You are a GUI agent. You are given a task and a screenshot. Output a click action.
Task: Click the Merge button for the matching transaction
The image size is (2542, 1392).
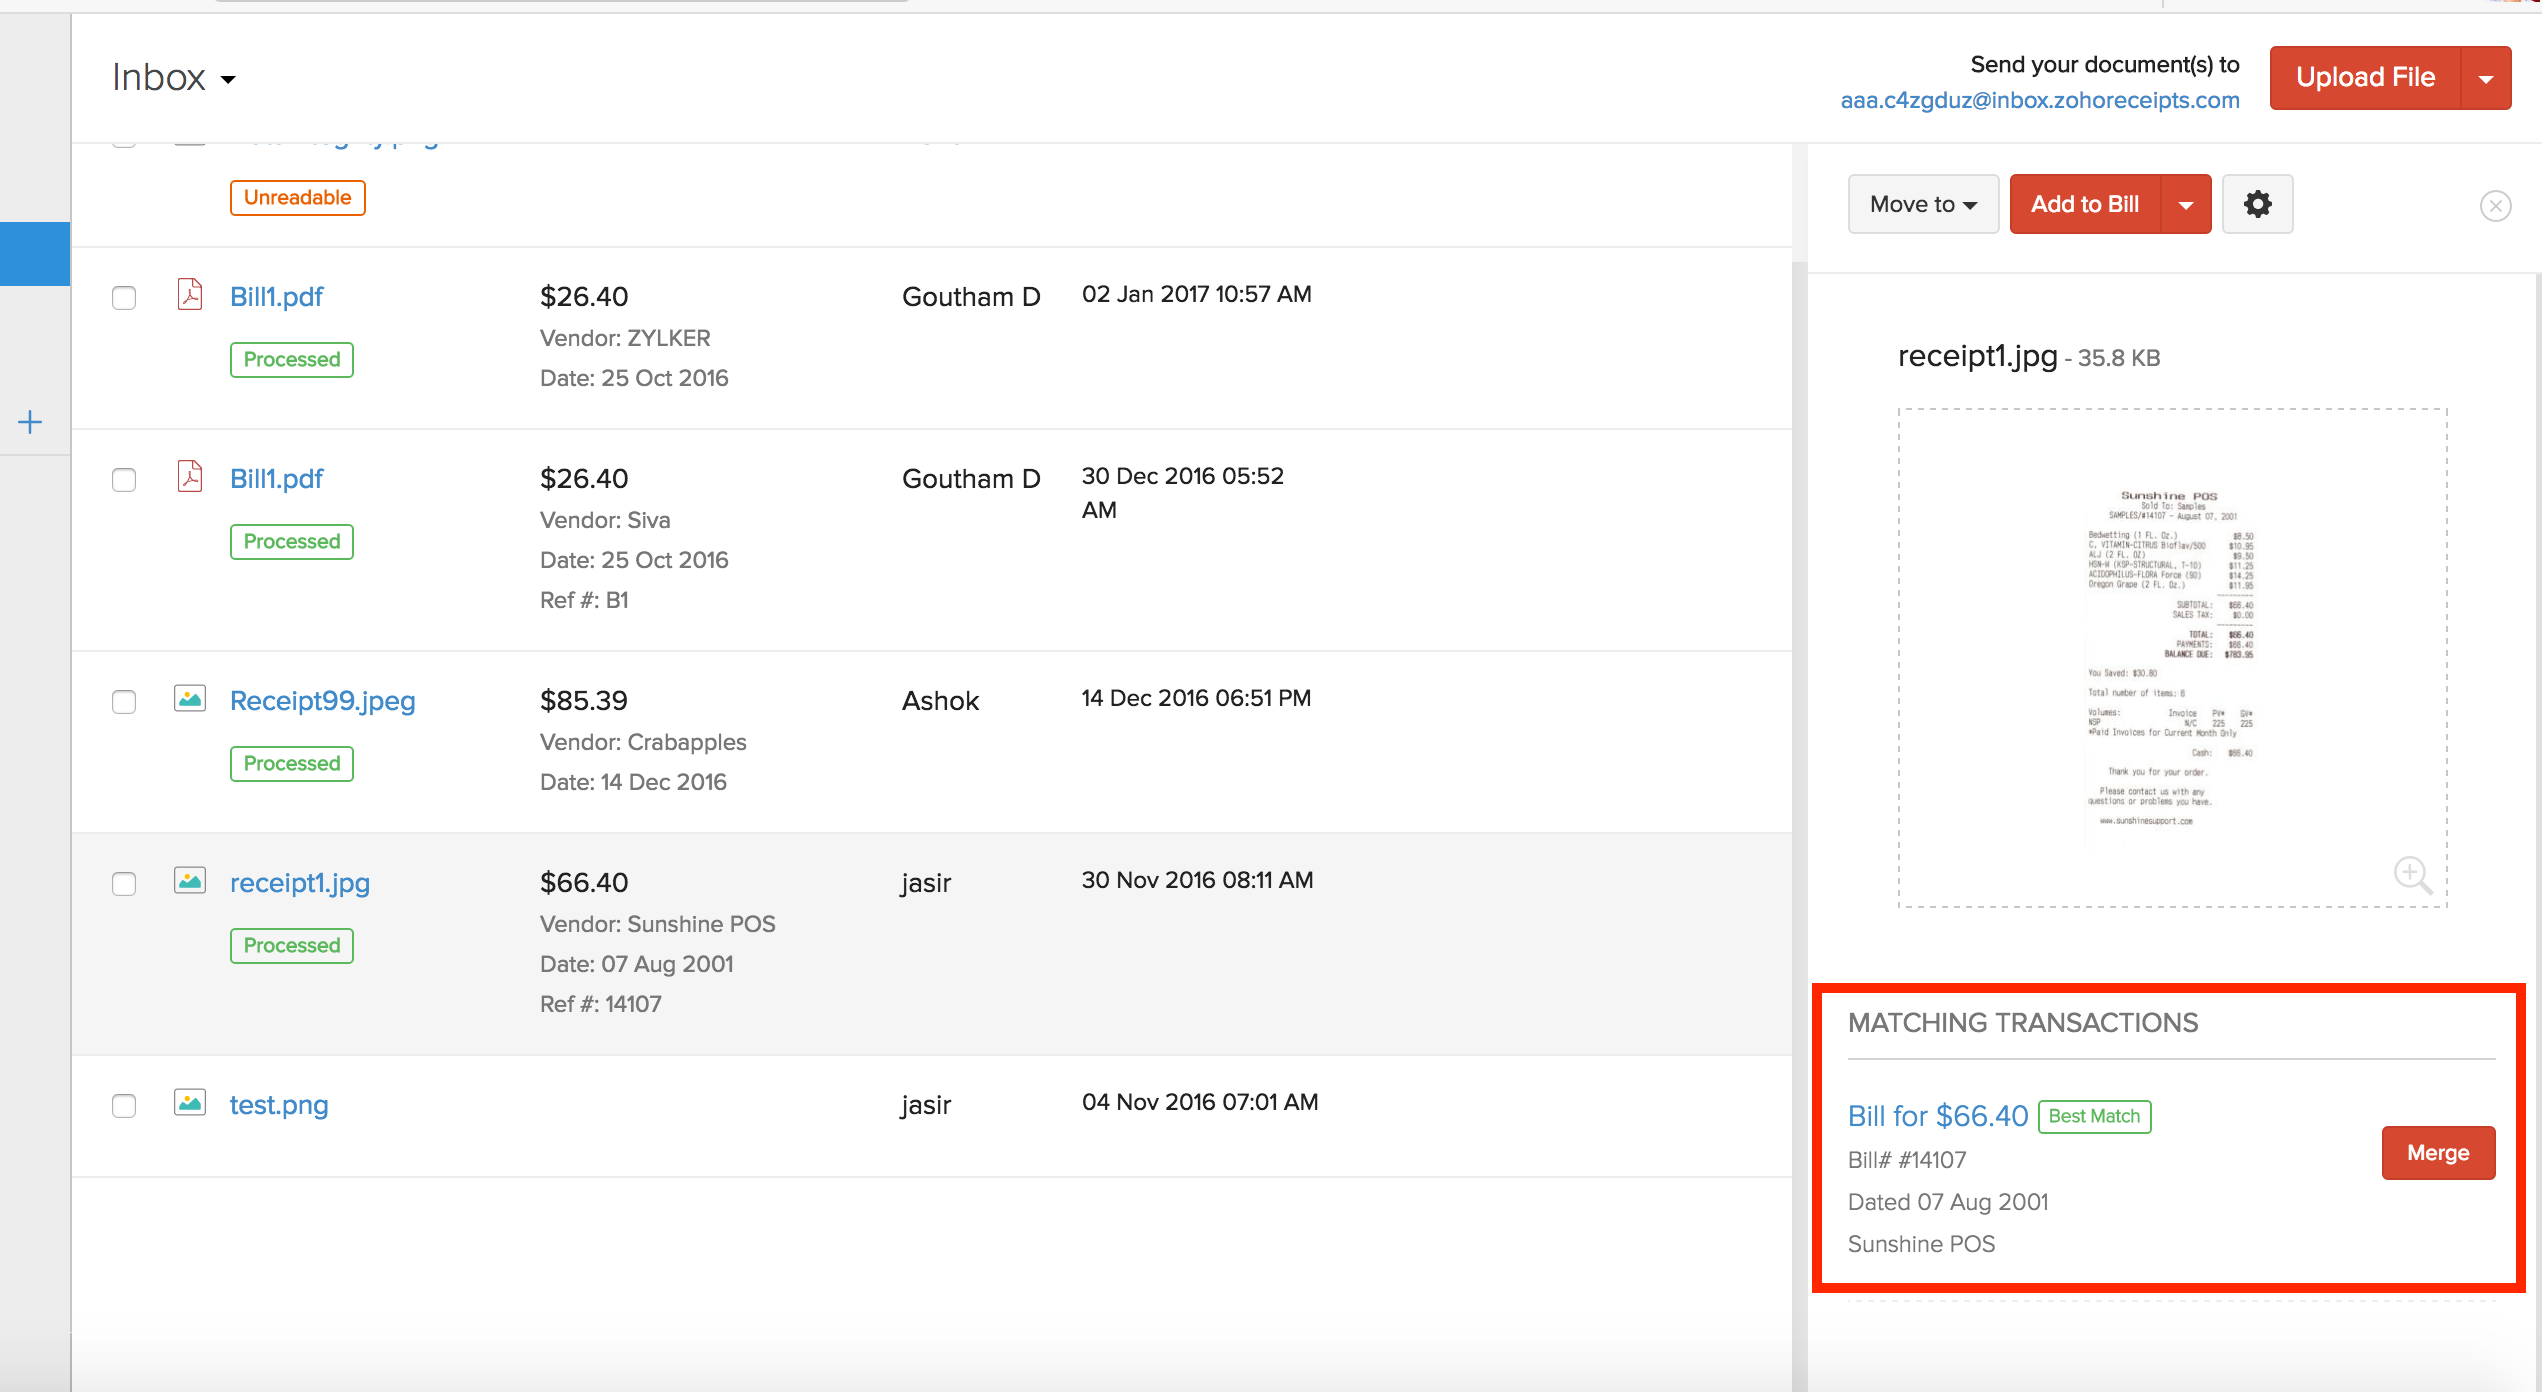coord(2437,1152)
